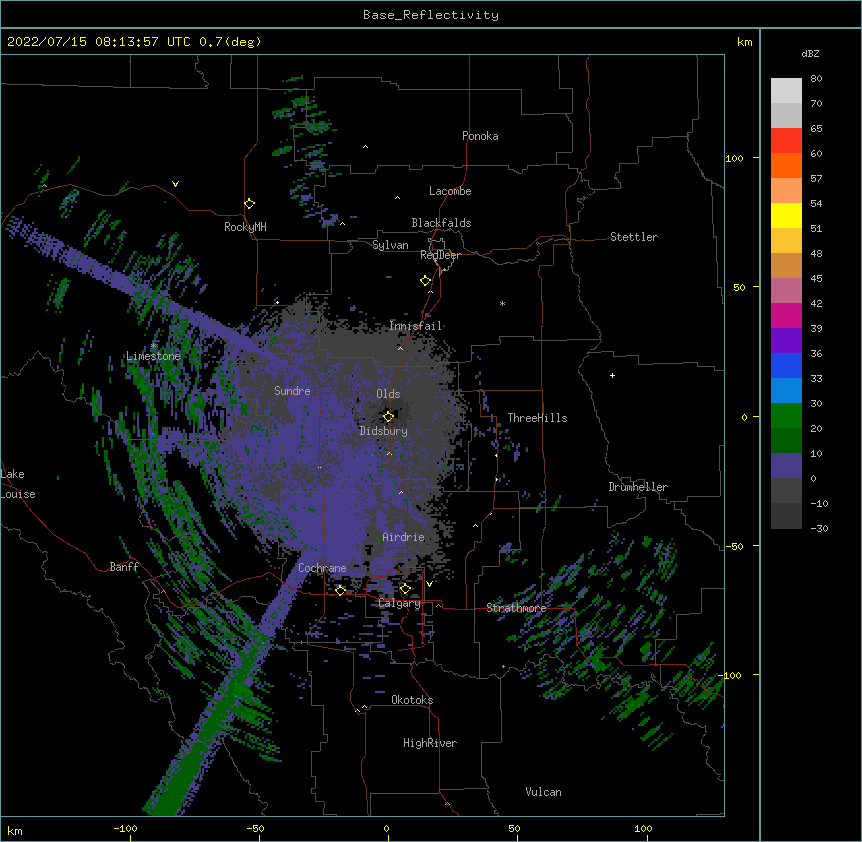
Task: Click the Lake Louise label
Action: pyautogui.click(x=18, y=484)
